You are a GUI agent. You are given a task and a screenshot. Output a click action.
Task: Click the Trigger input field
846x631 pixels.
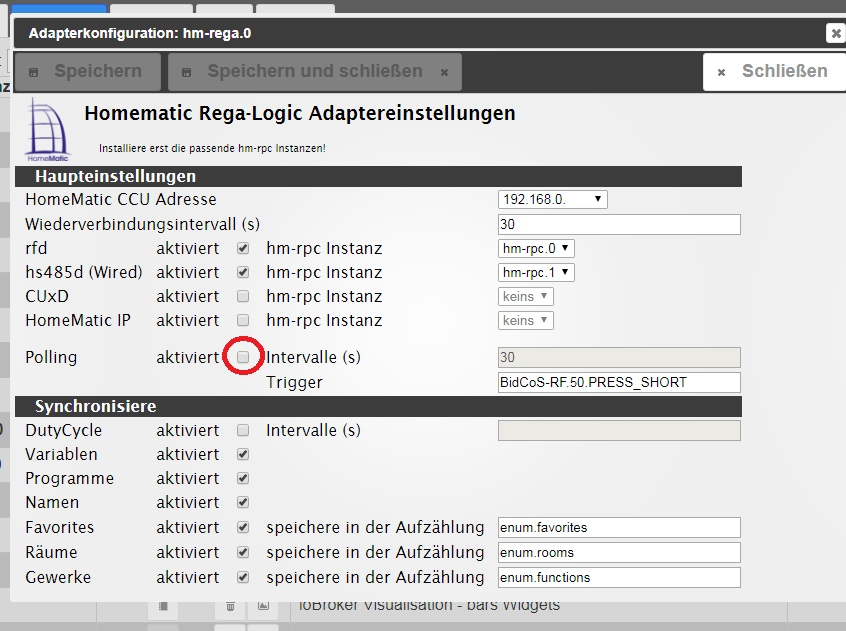pyautogui.click(x=619, y=382)
